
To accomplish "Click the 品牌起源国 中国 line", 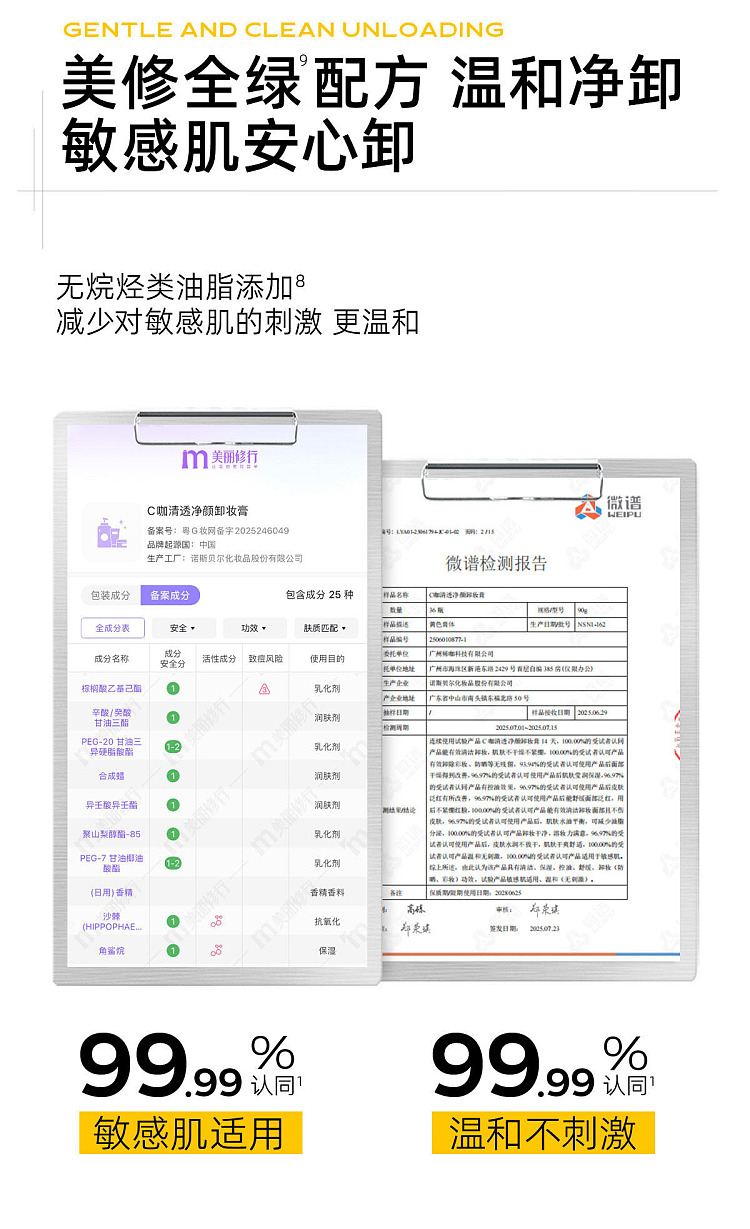I will coord(181,545).
